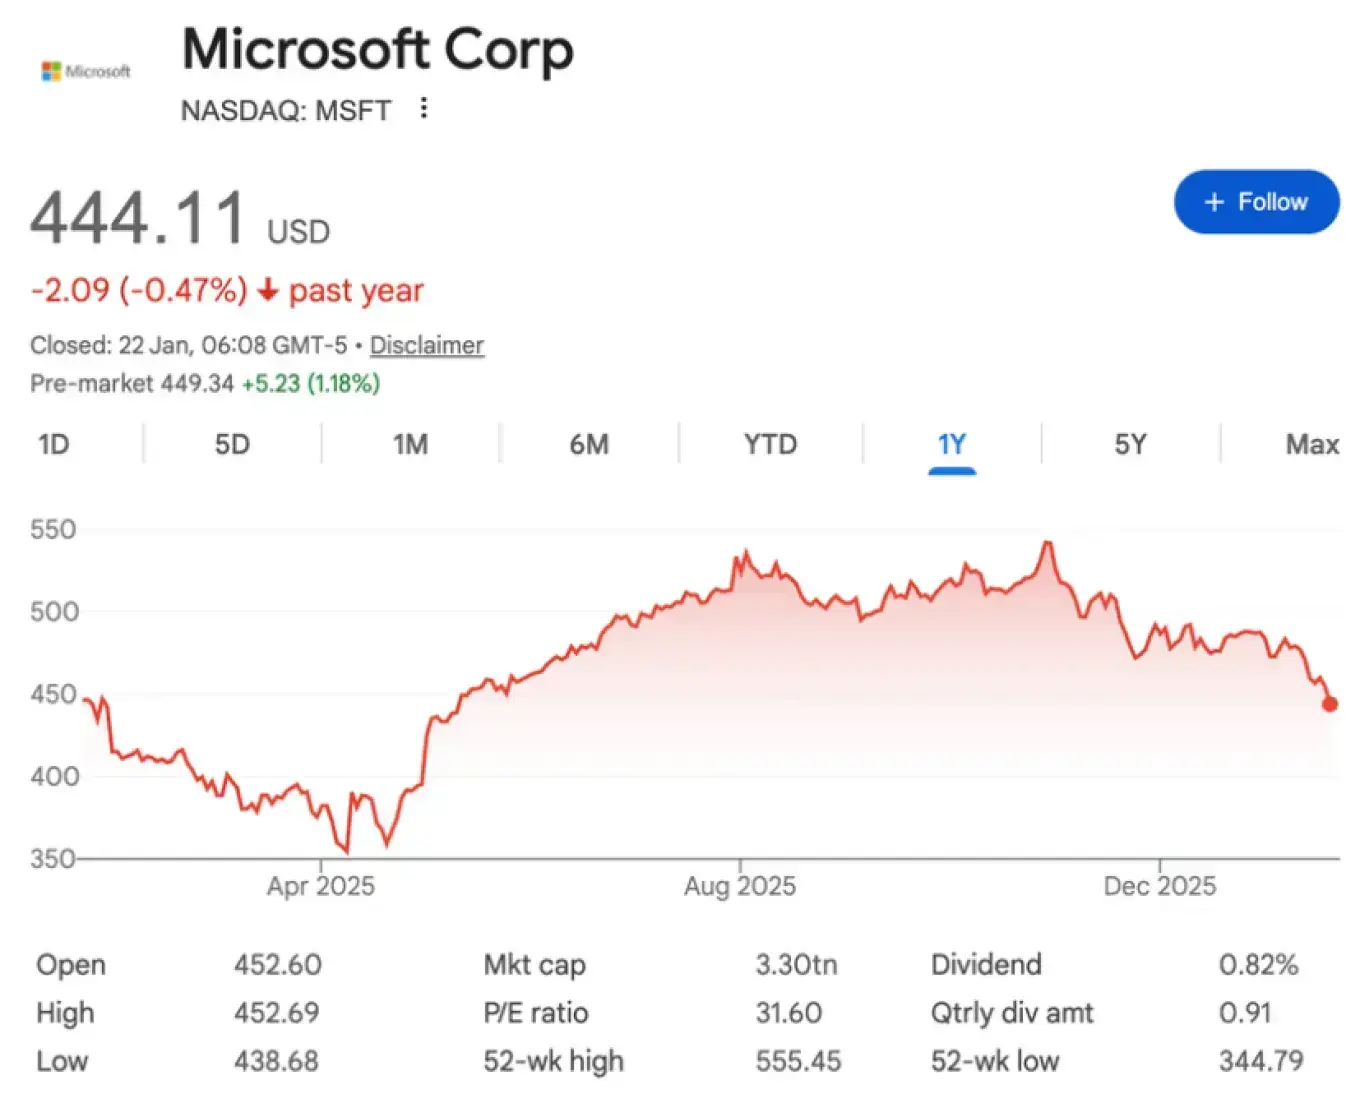Click the Follow button
Screen dimensions: 1360x1103
1256,202
